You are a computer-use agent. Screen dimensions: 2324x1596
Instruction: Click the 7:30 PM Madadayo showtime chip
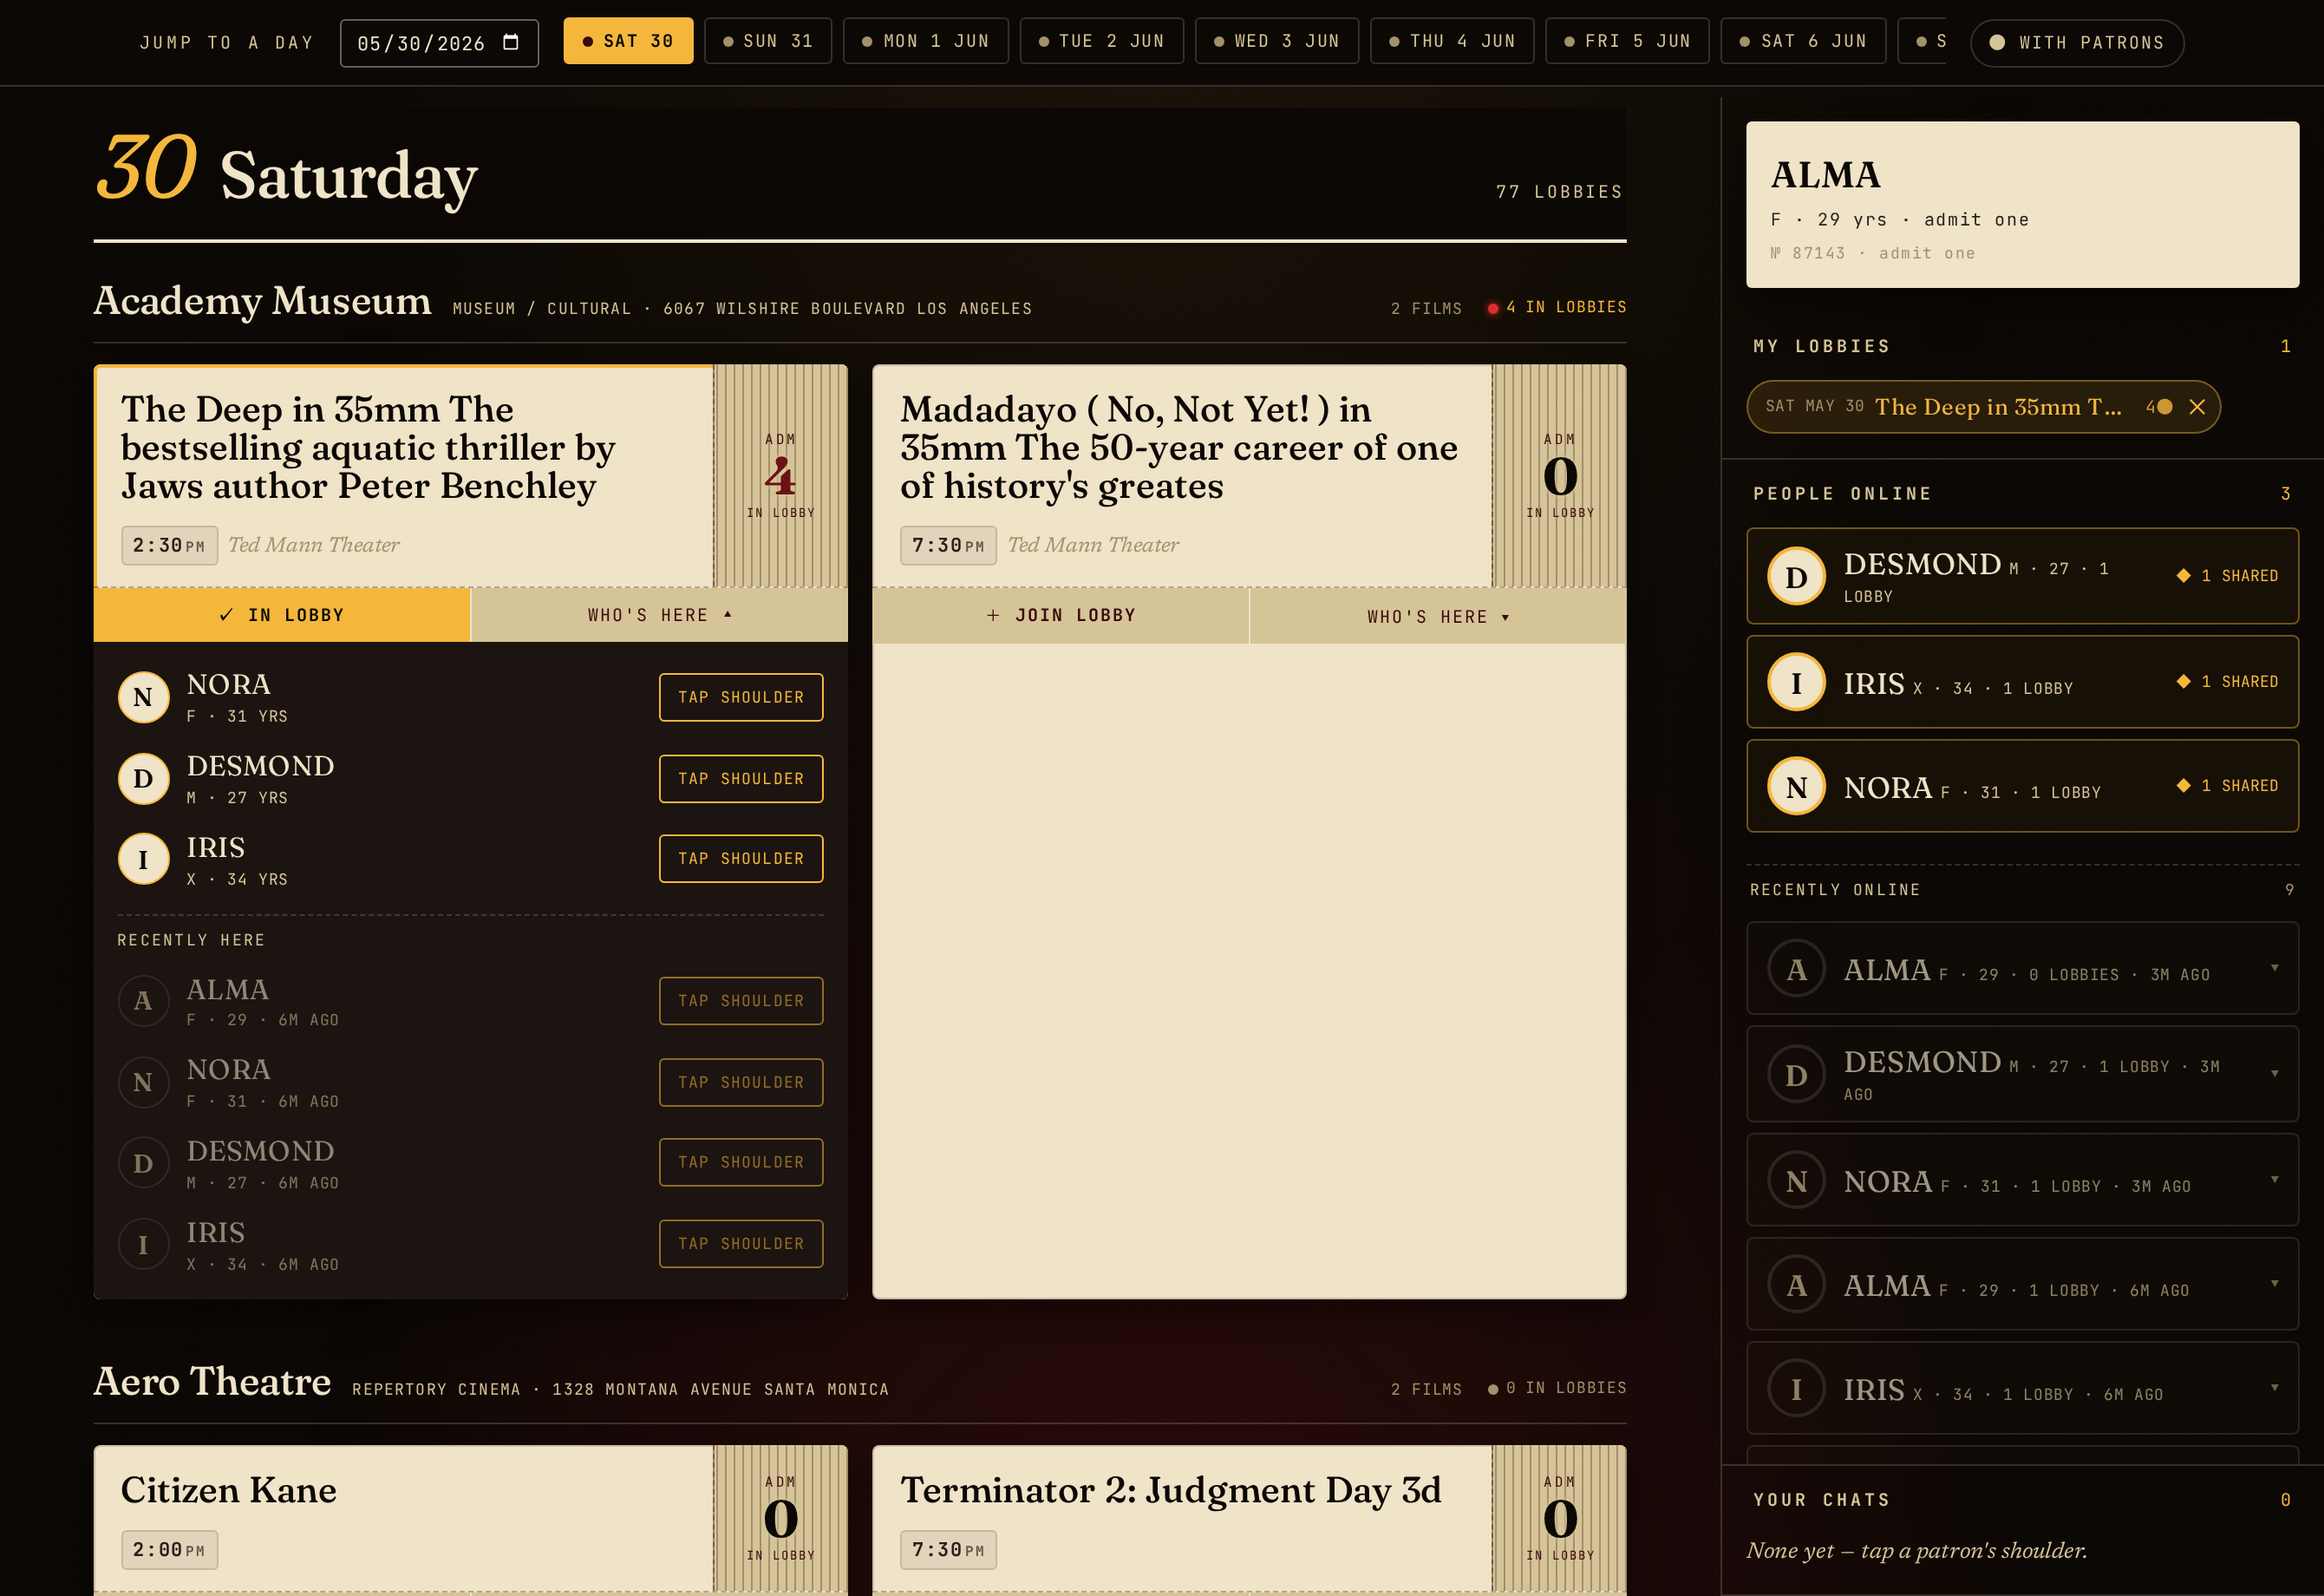click(x=948, y=545)
